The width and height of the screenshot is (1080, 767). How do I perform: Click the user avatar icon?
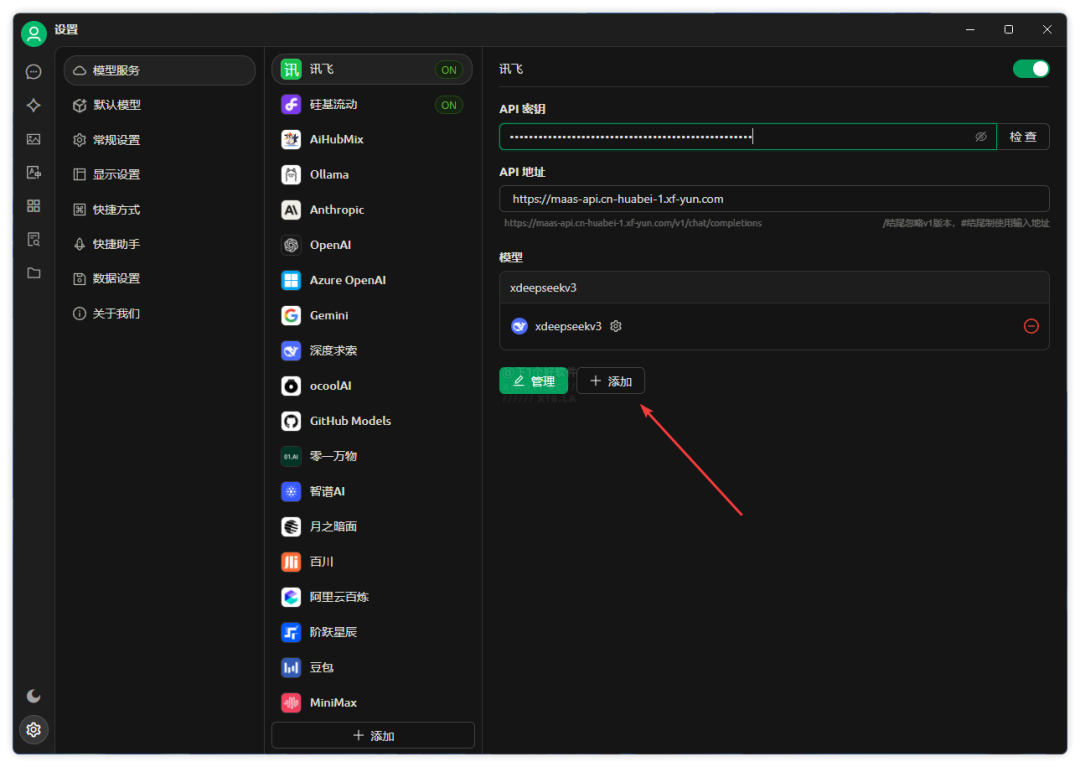pyautogui.click(x=34, y=33)
